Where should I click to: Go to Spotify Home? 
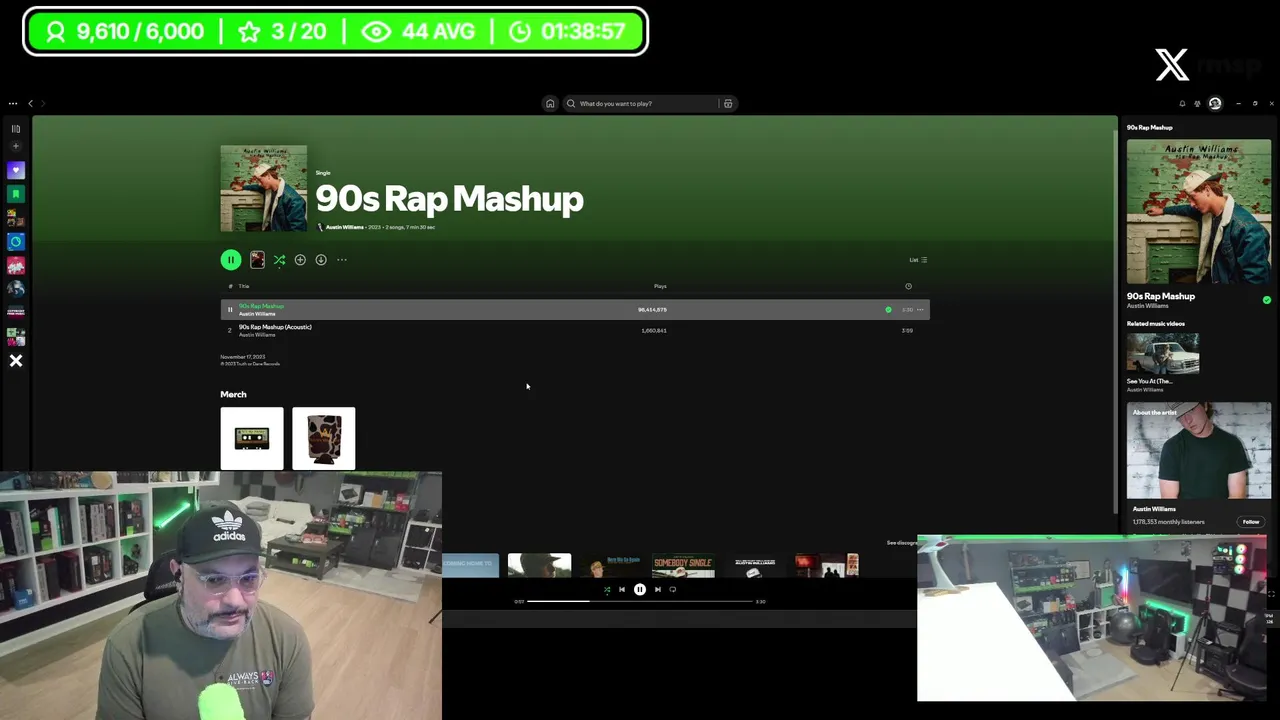(x=550, y=103)
